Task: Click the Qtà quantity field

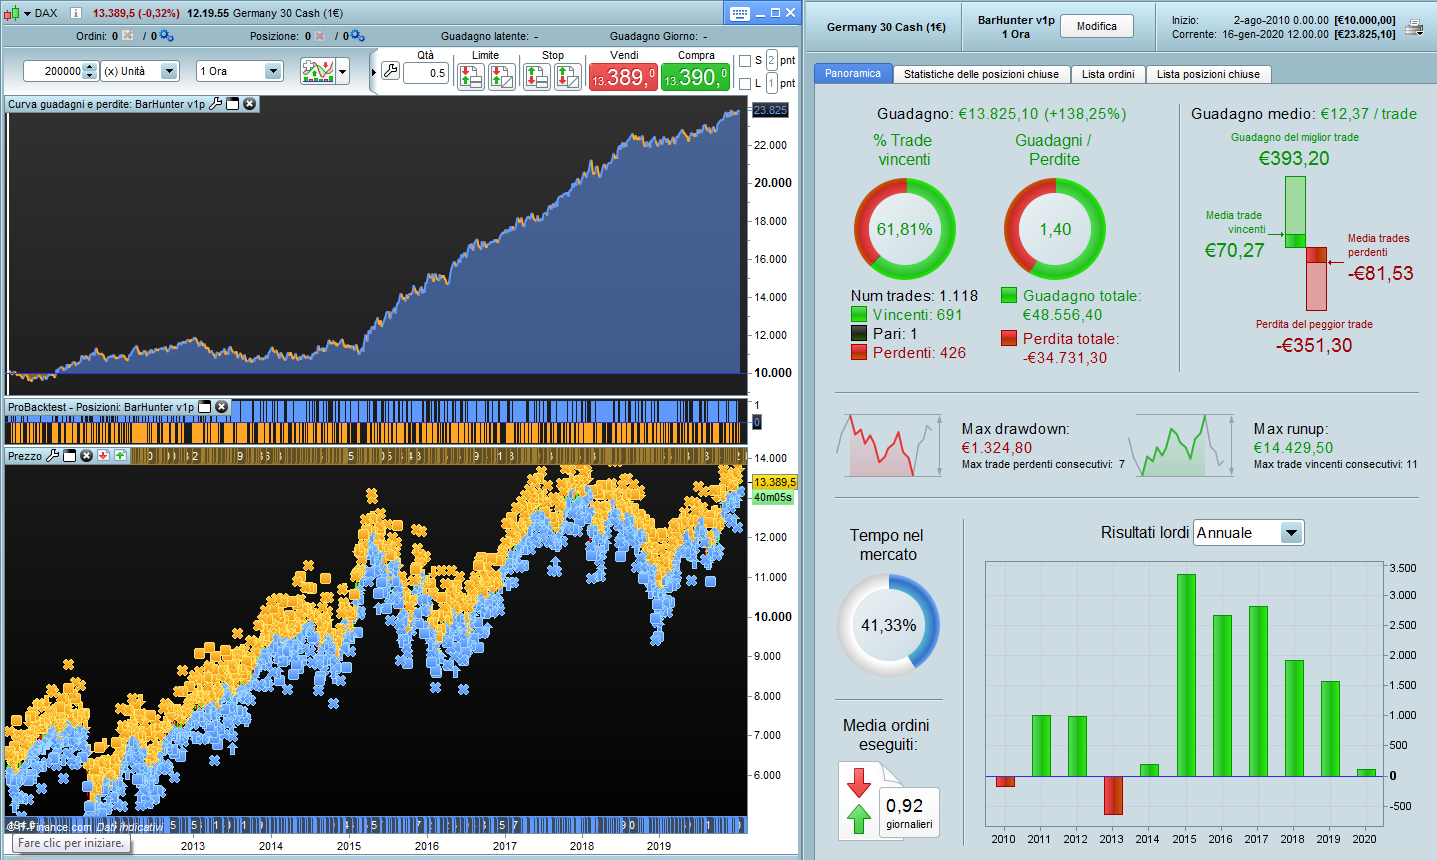Action: 426,73
